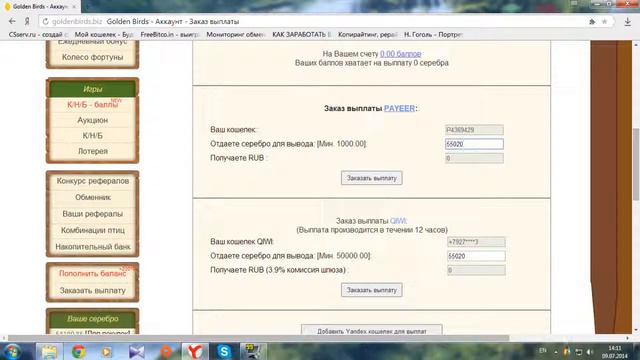The height and width of the screenshot is (360, 640).
Task: Click the browser back arrow
Action: (x=12, y=21)
